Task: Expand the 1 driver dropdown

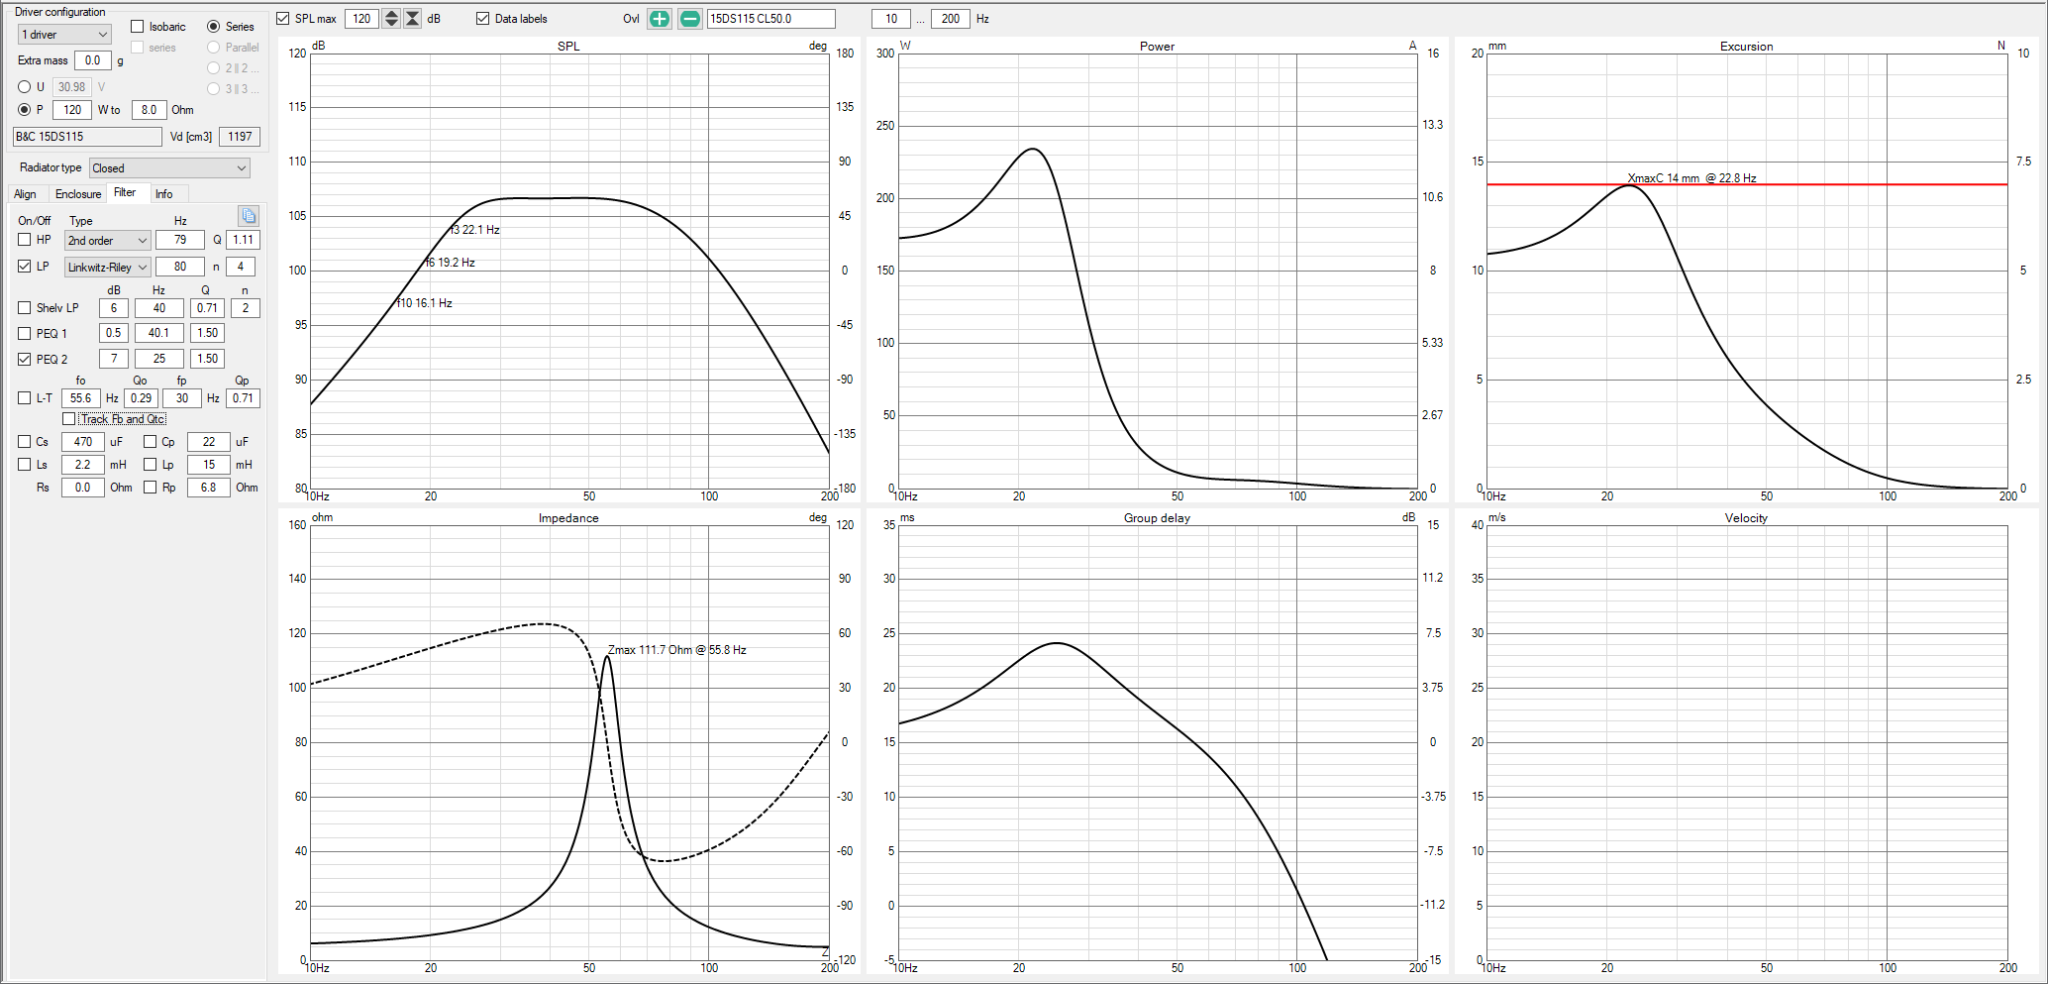Action: coord(63,35)
